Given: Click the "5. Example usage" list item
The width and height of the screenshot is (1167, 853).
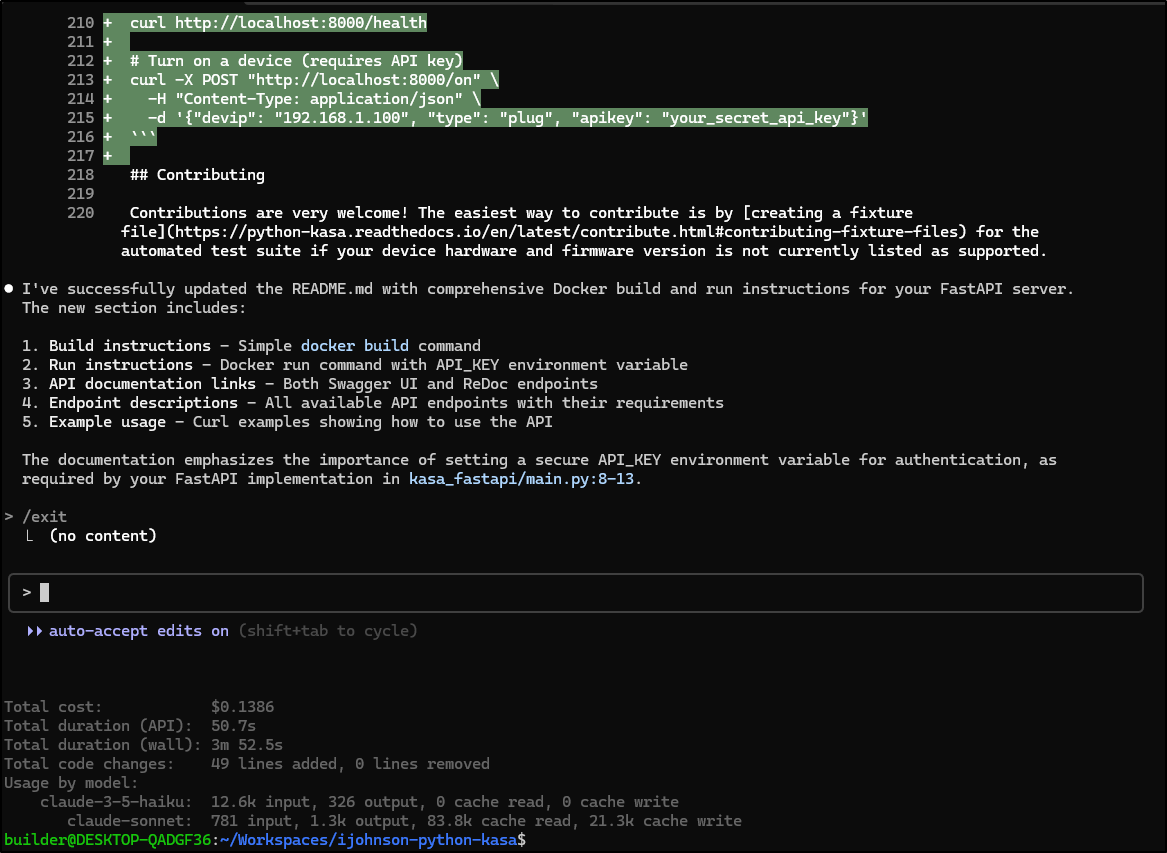Looking at the screenshot, I should [x=287, y=422].
